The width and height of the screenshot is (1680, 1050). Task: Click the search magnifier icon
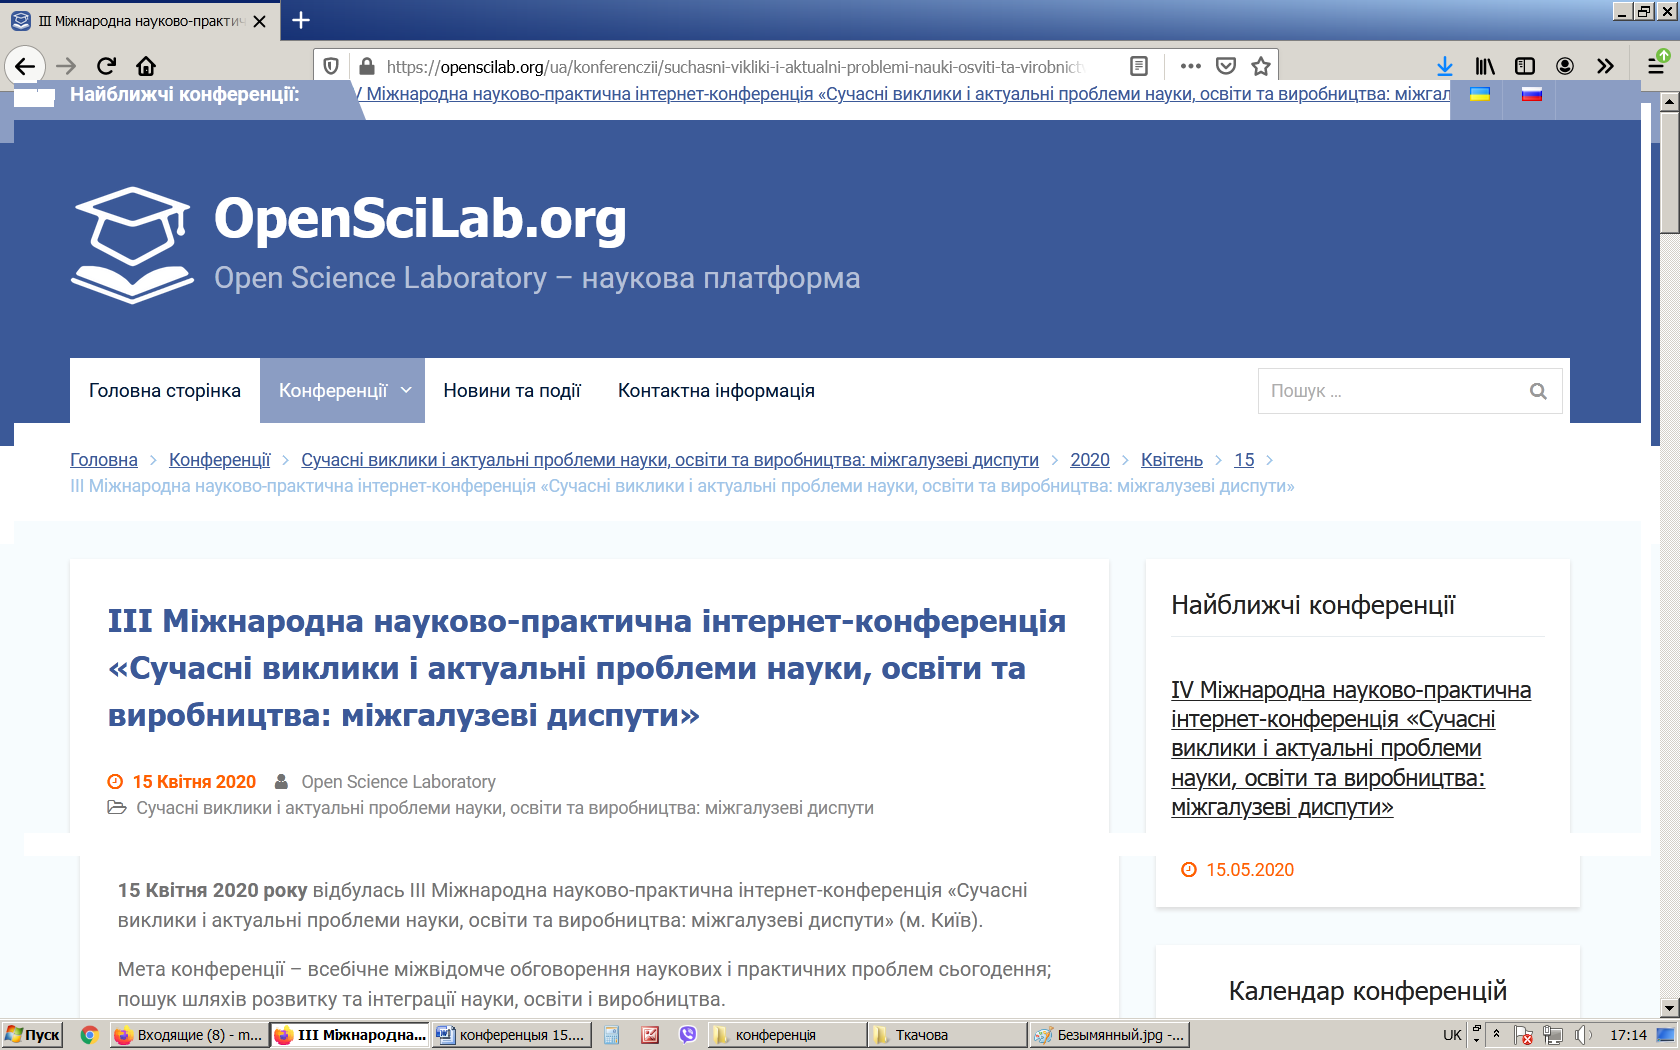point(1538,391)
